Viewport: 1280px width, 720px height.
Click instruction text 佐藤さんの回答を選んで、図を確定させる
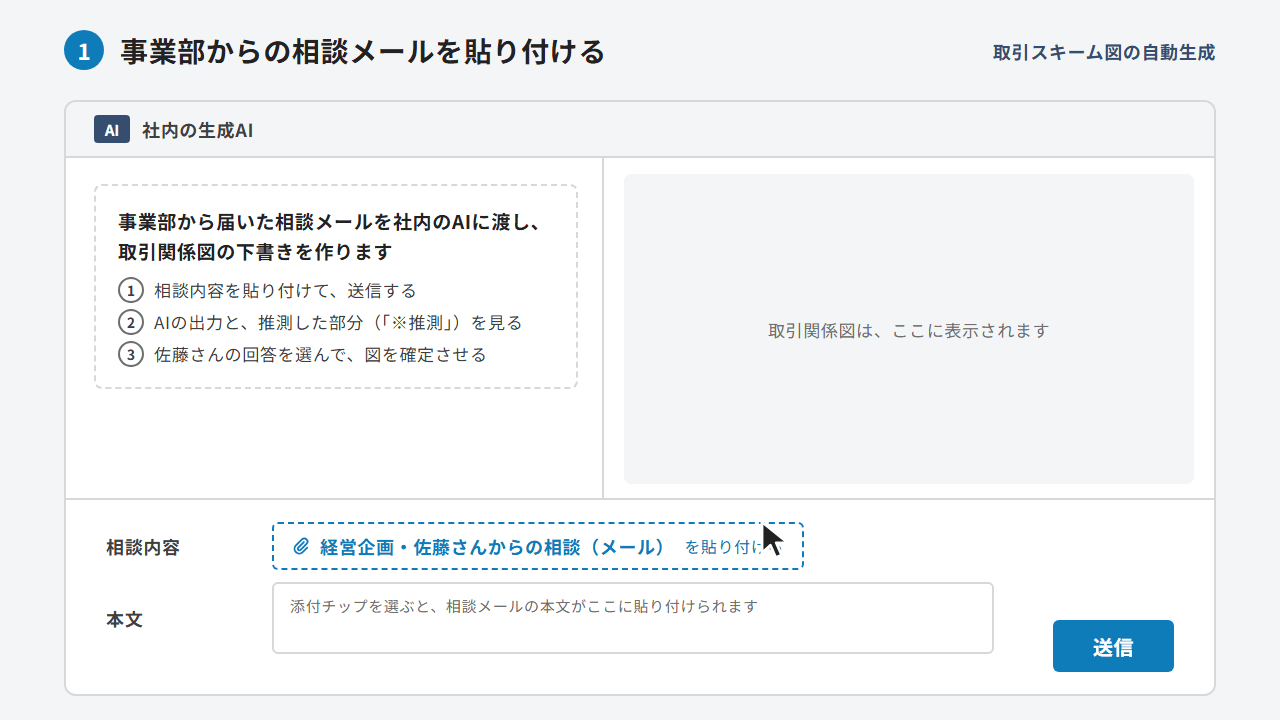tap(320, 355)
